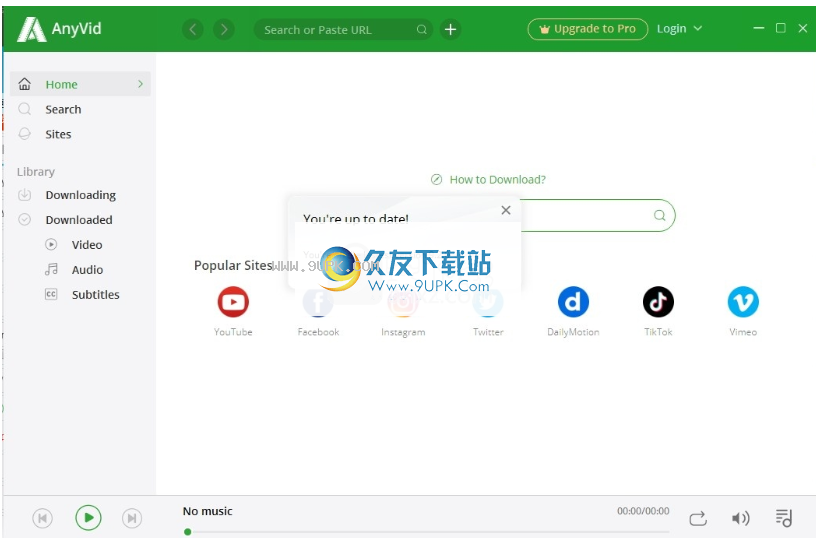Show downloaded Audio items
The width and height of the screenshot is (816, 538).
click(87, 270)
